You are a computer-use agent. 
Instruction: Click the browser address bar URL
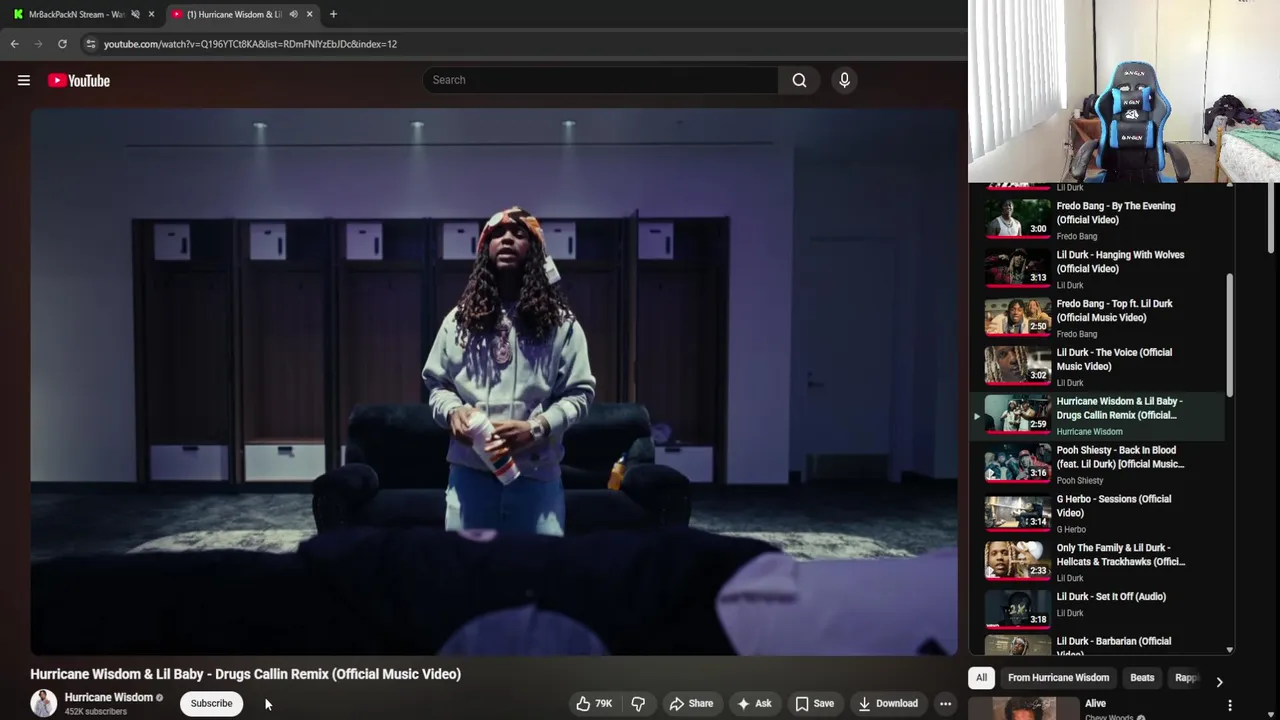tap(250, 44)
